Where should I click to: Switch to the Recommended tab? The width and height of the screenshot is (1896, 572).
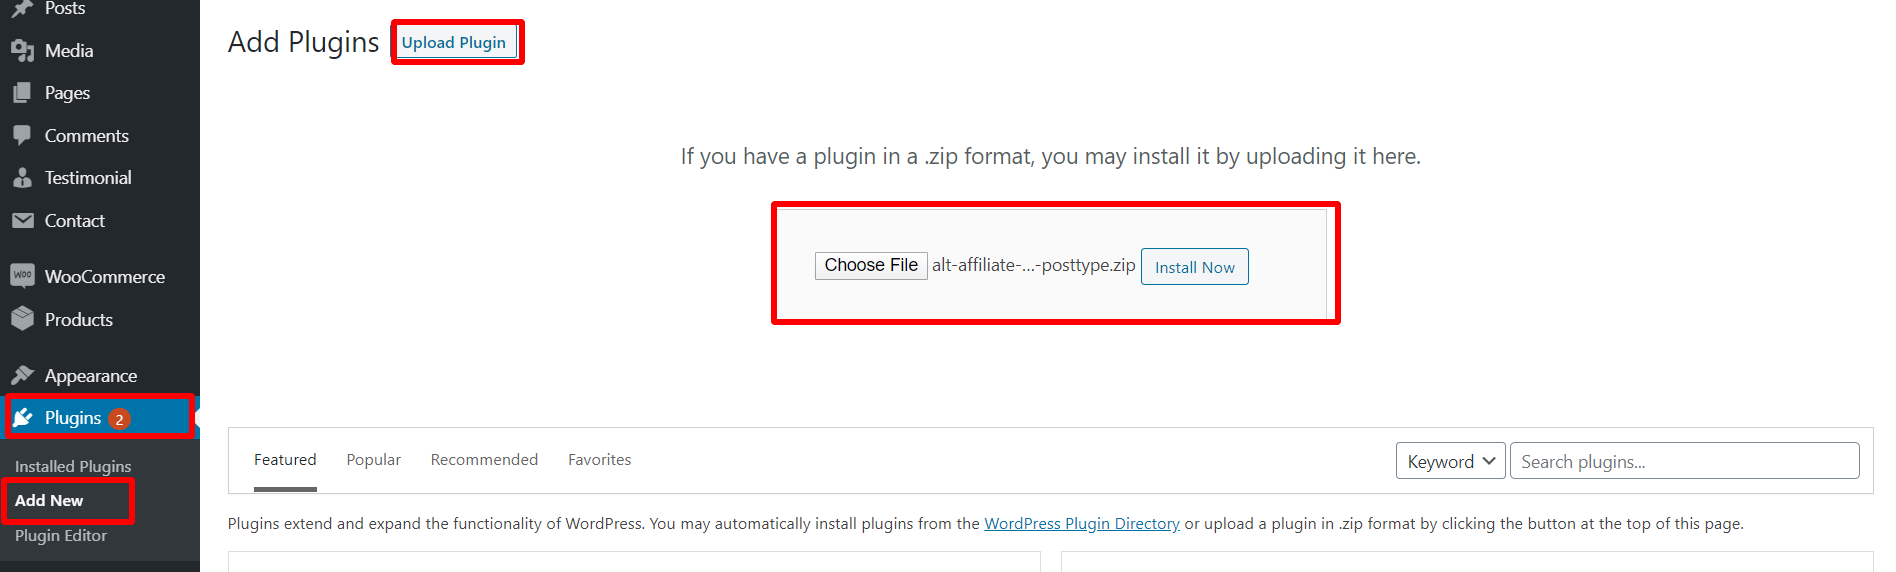pyautogui.click(x=484, y=460)
